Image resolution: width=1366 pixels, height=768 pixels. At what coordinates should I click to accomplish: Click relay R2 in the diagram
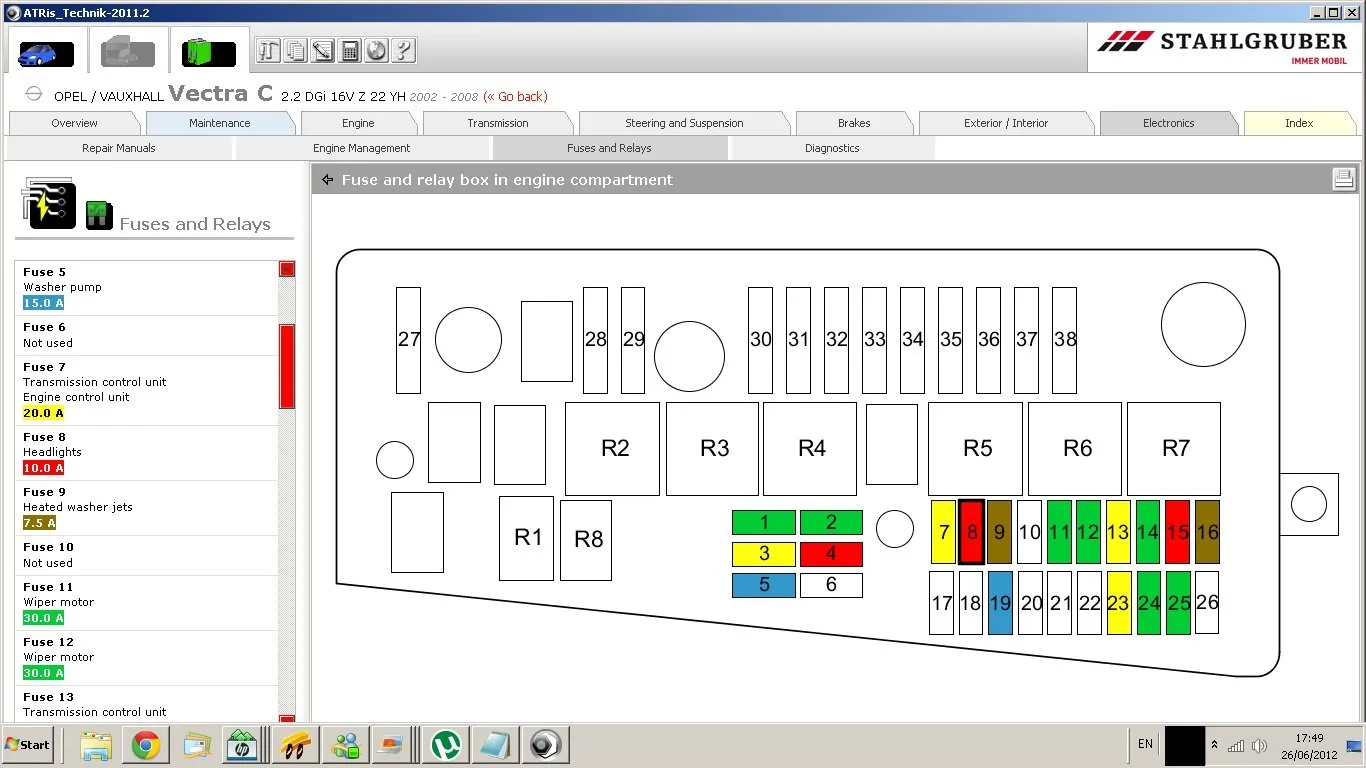(x=613, y=449)
